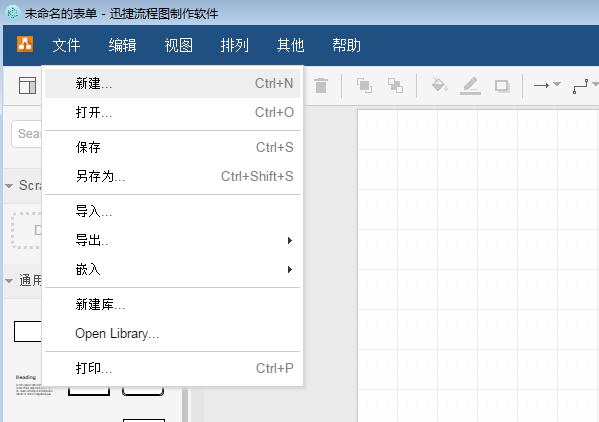Choose 新建库... menu entry
The width and height of the screenshot is (599, 422).
tap(172, 304)
